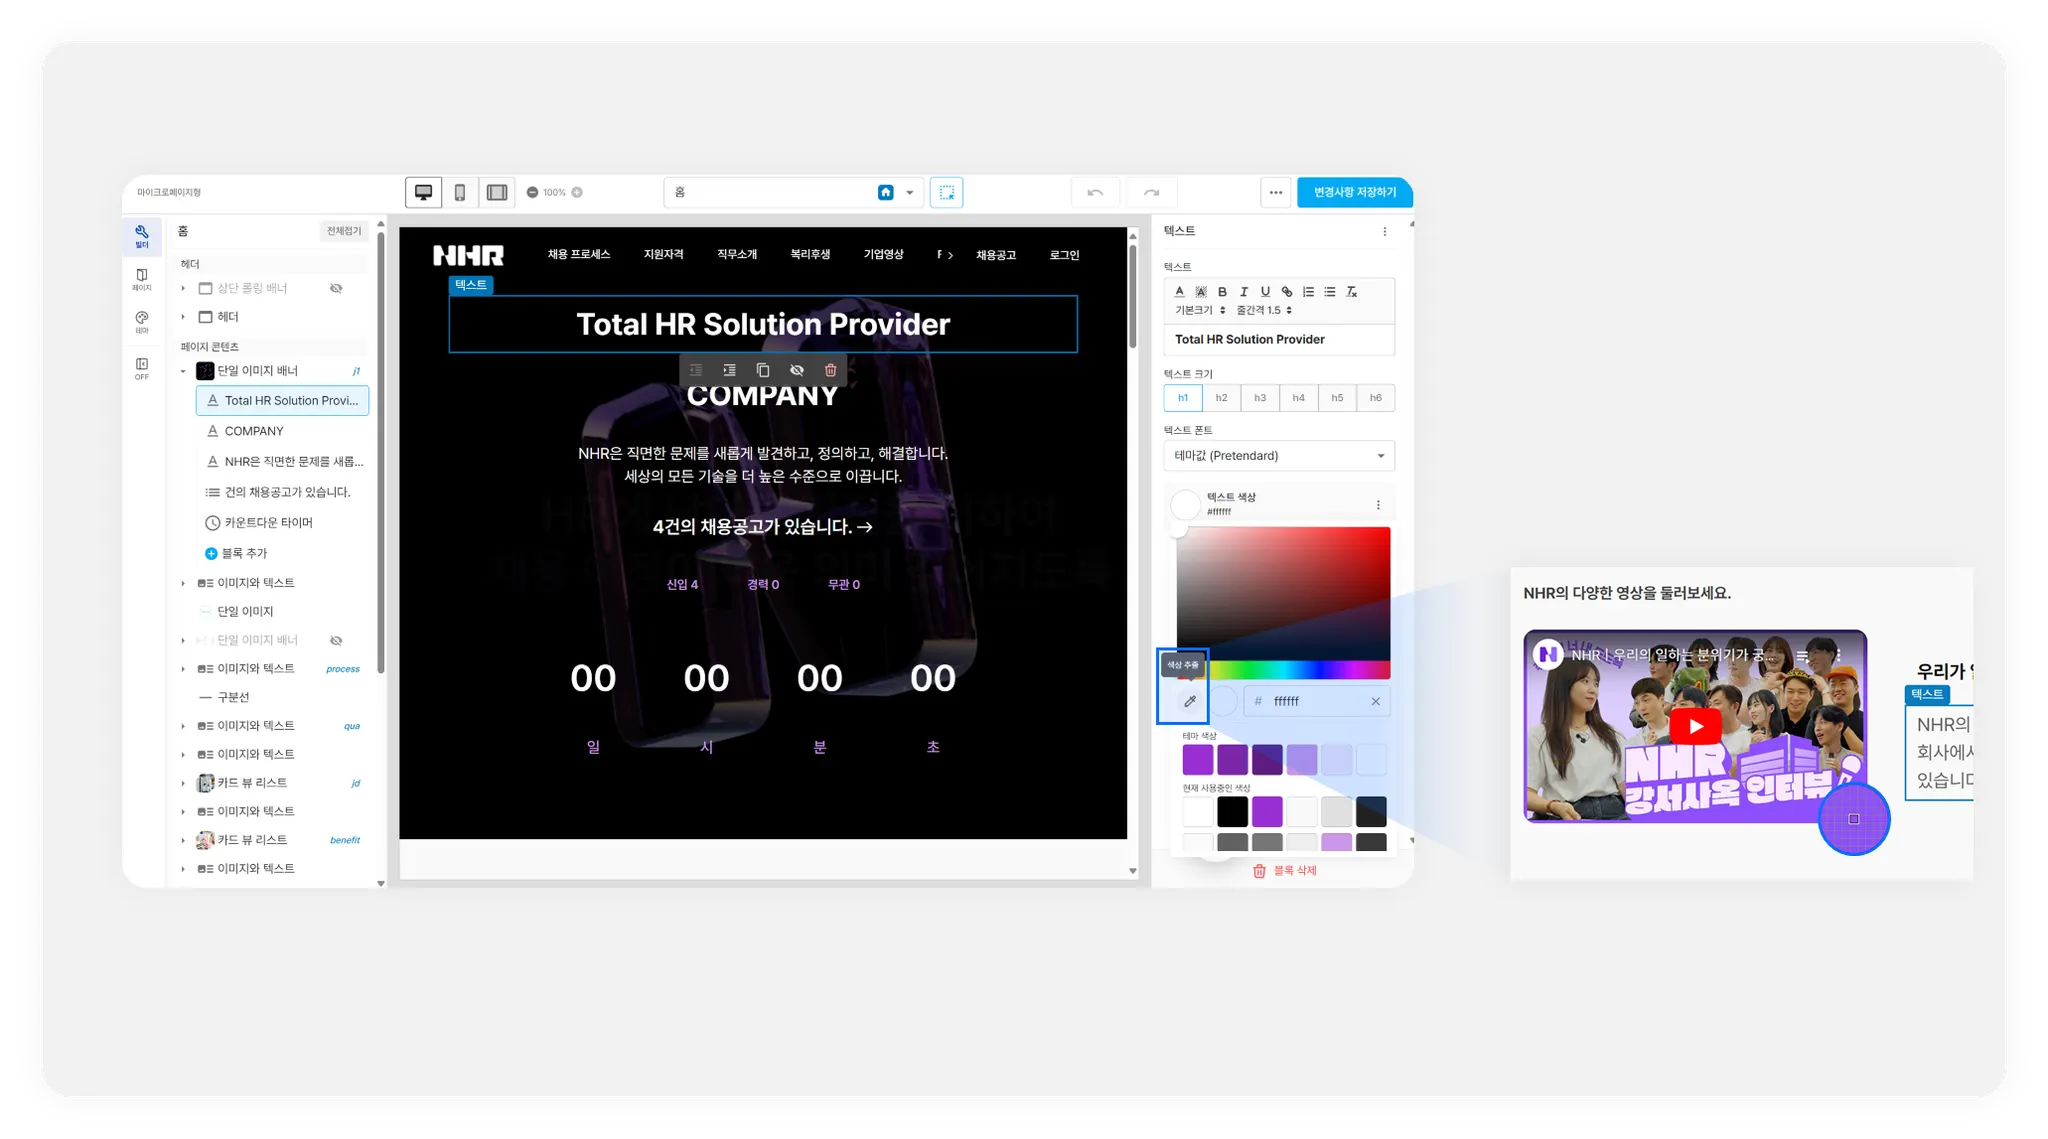Delete block using floating trash icon
2048x1139 pixels.
click(830, 370)
